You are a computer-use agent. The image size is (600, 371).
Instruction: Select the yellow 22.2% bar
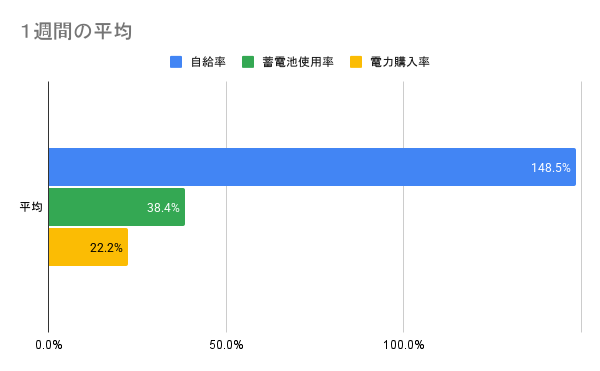click(x=88, y=247)
